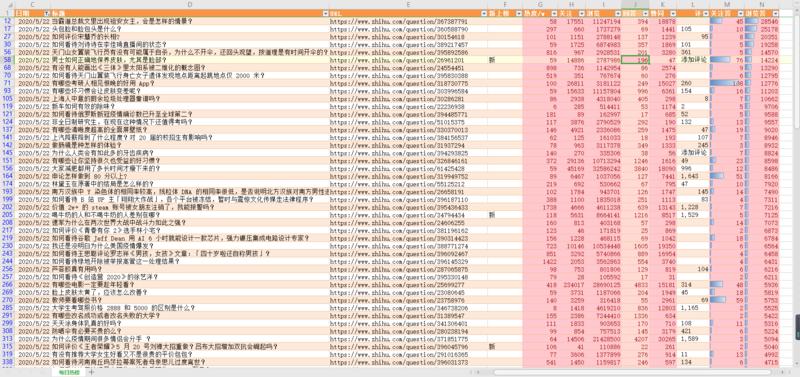This screenshot has width=800, height=377.
Task: Select row 12 header
Action: click(x=8, y=21)
